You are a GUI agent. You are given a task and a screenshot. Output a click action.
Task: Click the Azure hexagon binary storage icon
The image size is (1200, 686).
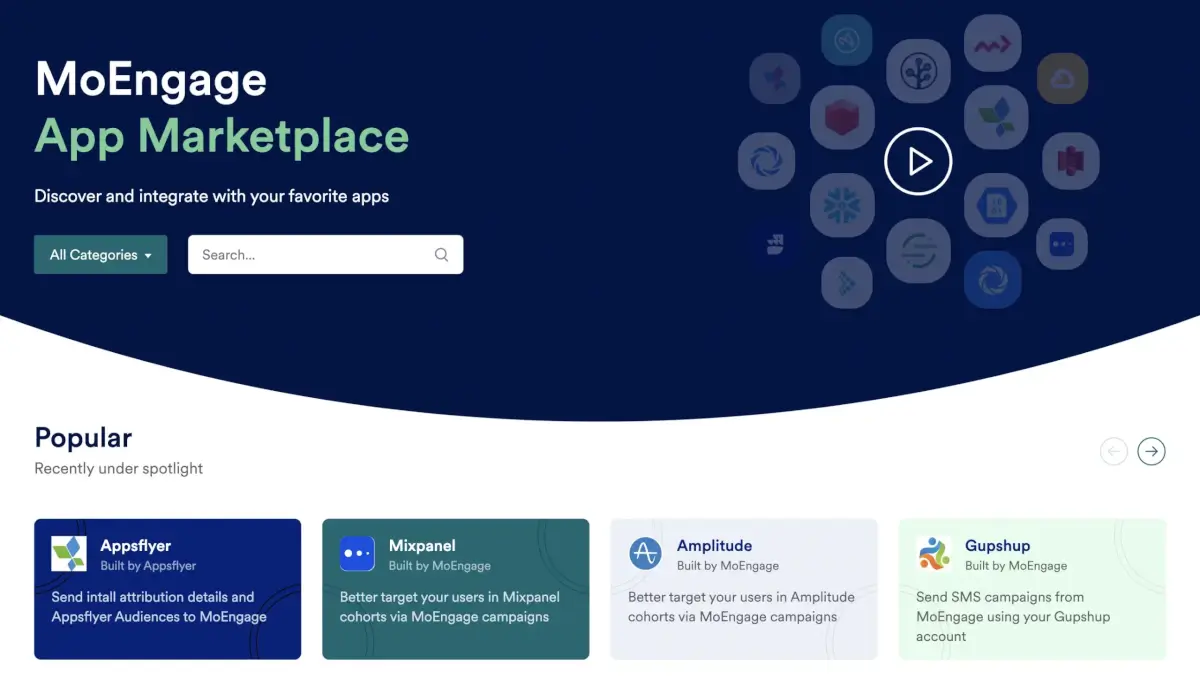[x=996, y=206]
